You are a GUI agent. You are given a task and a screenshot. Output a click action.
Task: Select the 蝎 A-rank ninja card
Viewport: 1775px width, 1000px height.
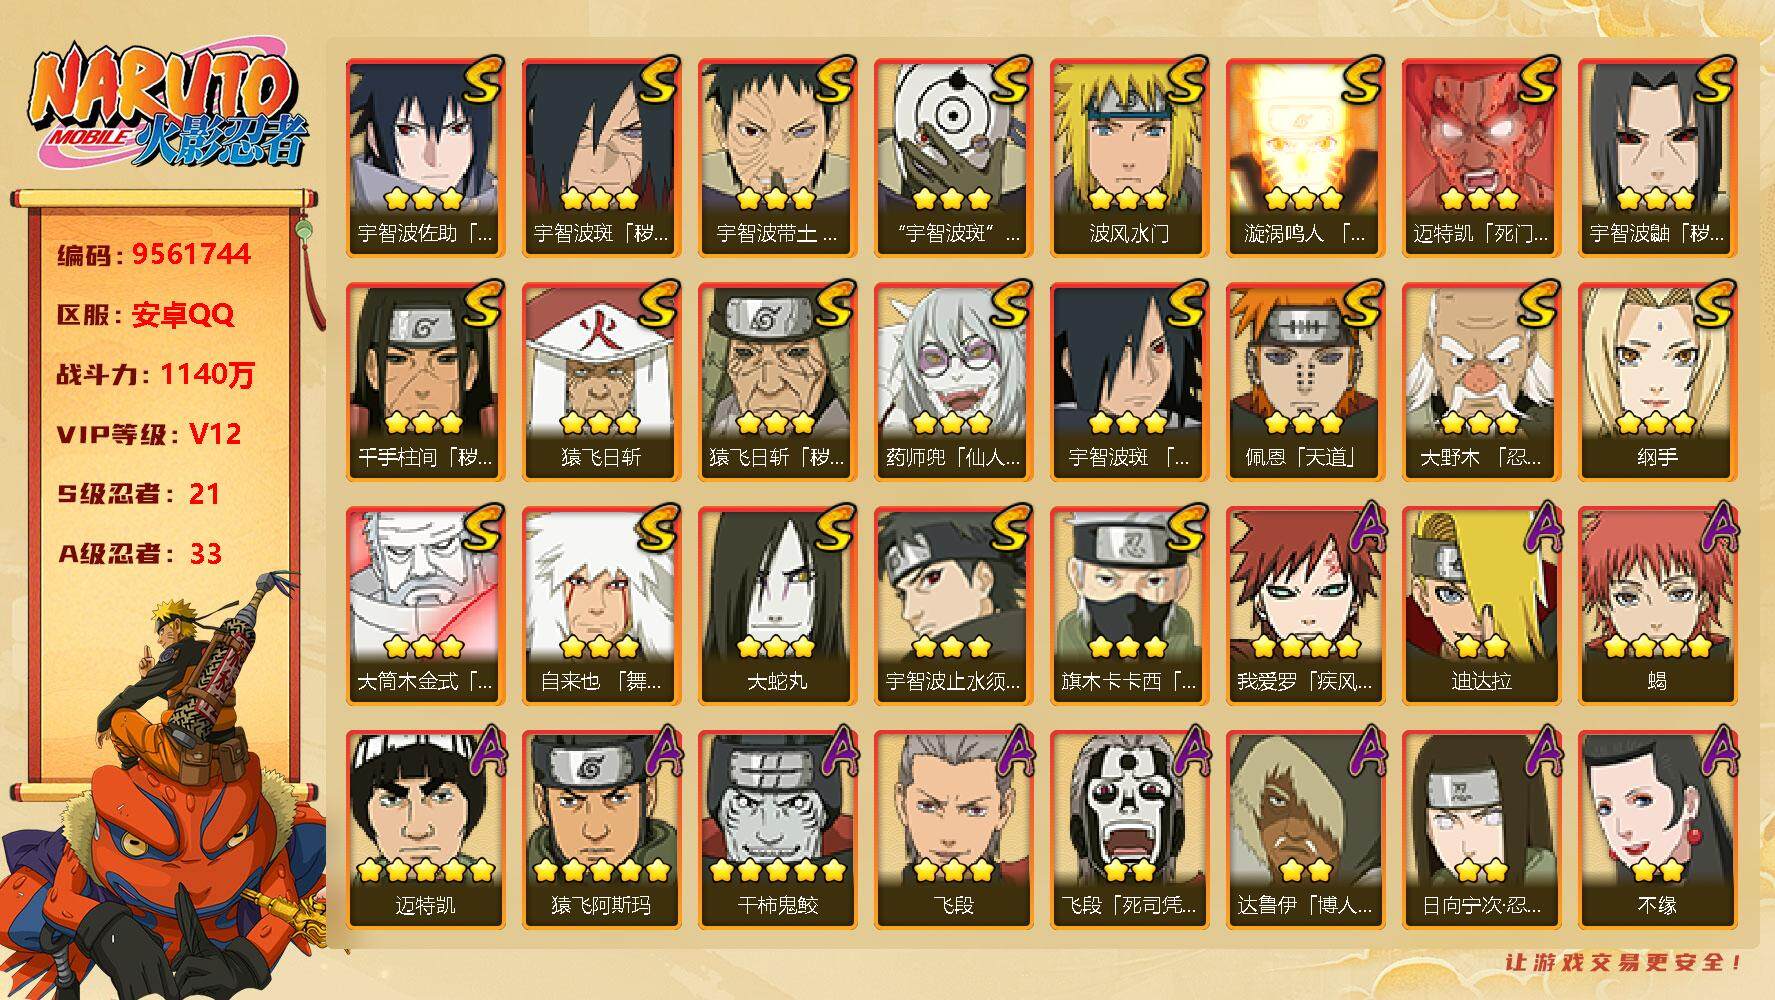click(x=1657, y=605)
